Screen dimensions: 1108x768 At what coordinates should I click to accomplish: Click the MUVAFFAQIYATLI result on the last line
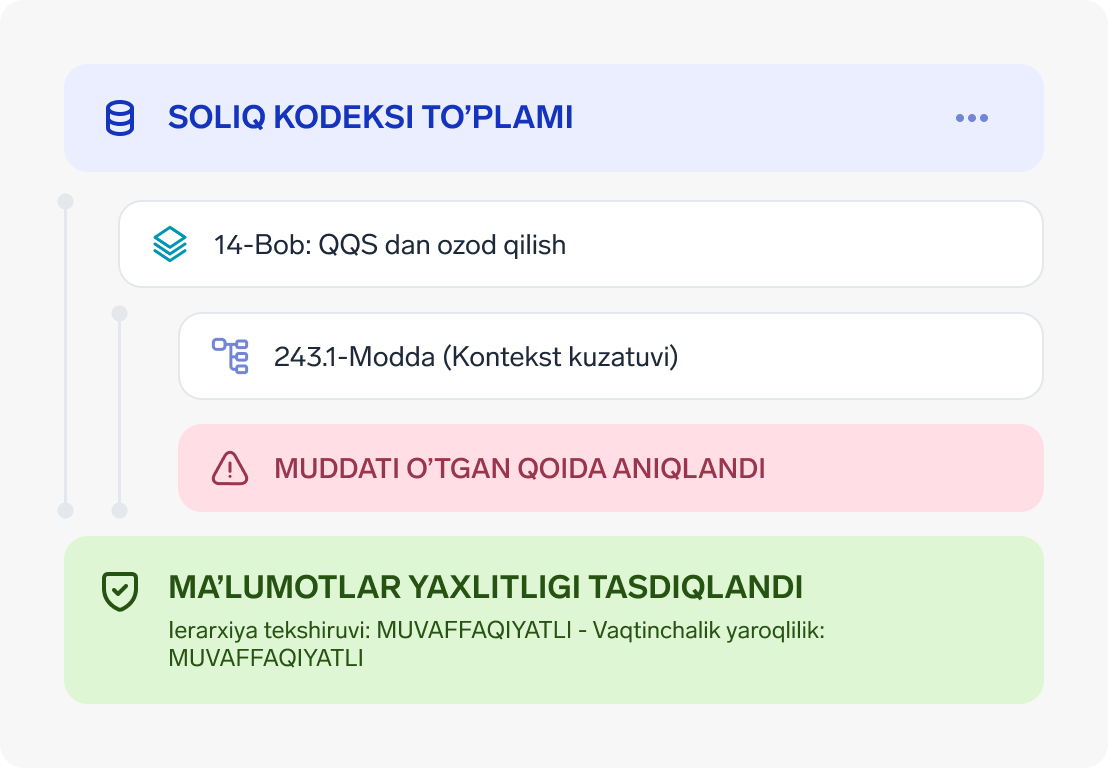click(x=265, y=658)
